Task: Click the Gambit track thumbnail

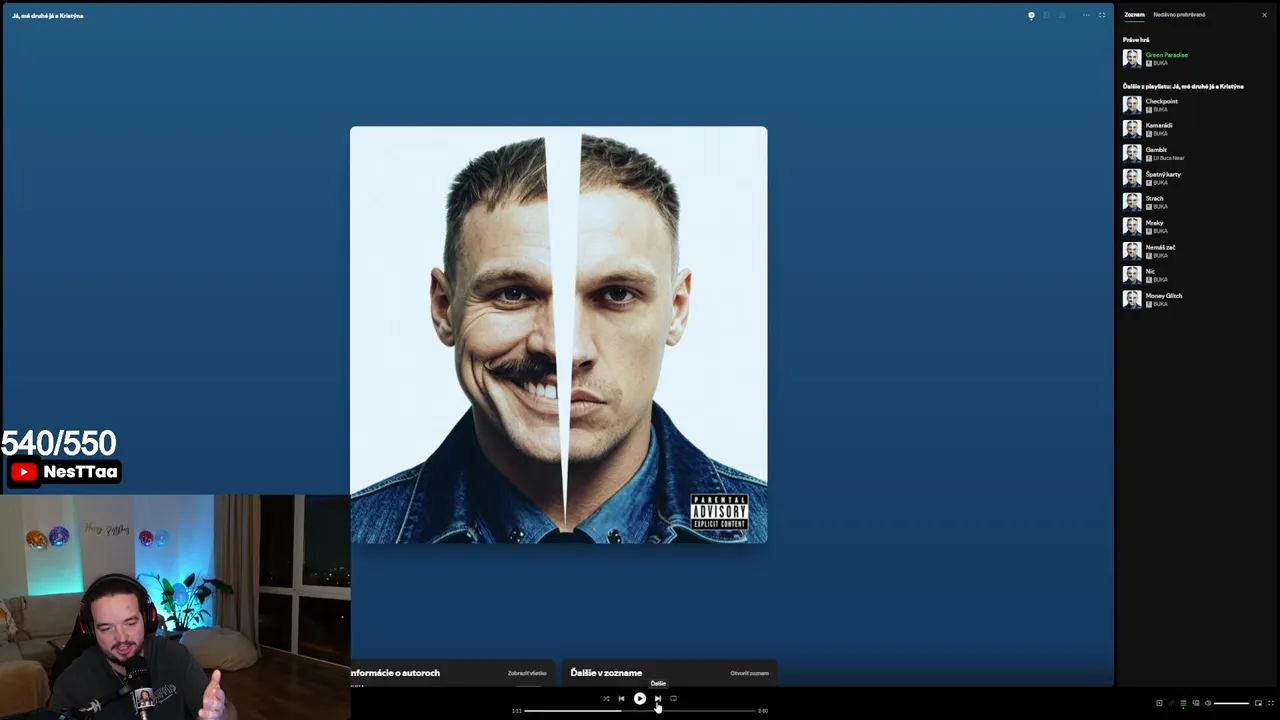Action: coord(1132,154)
